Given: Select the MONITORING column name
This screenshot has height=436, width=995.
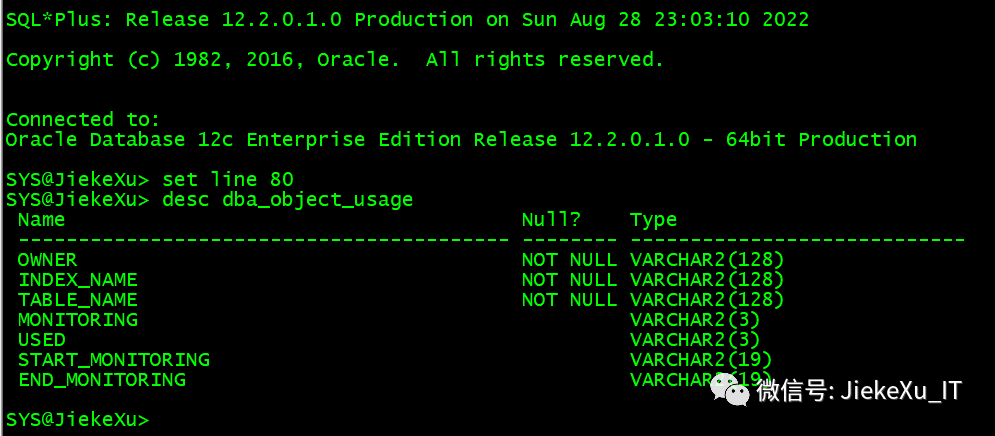Looking at the screenshot, I should (x=77, y=320).
